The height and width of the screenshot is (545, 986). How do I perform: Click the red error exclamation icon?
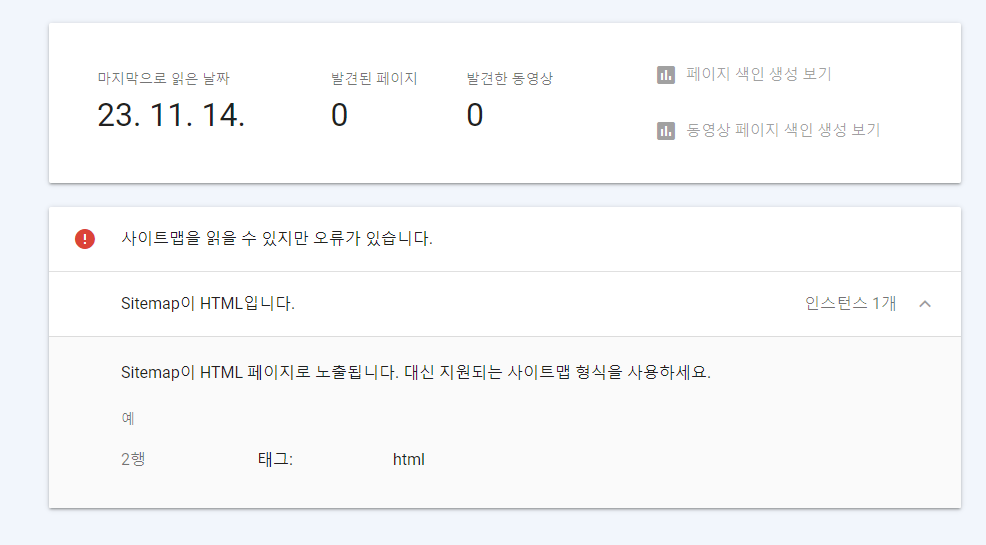(85, 239)
